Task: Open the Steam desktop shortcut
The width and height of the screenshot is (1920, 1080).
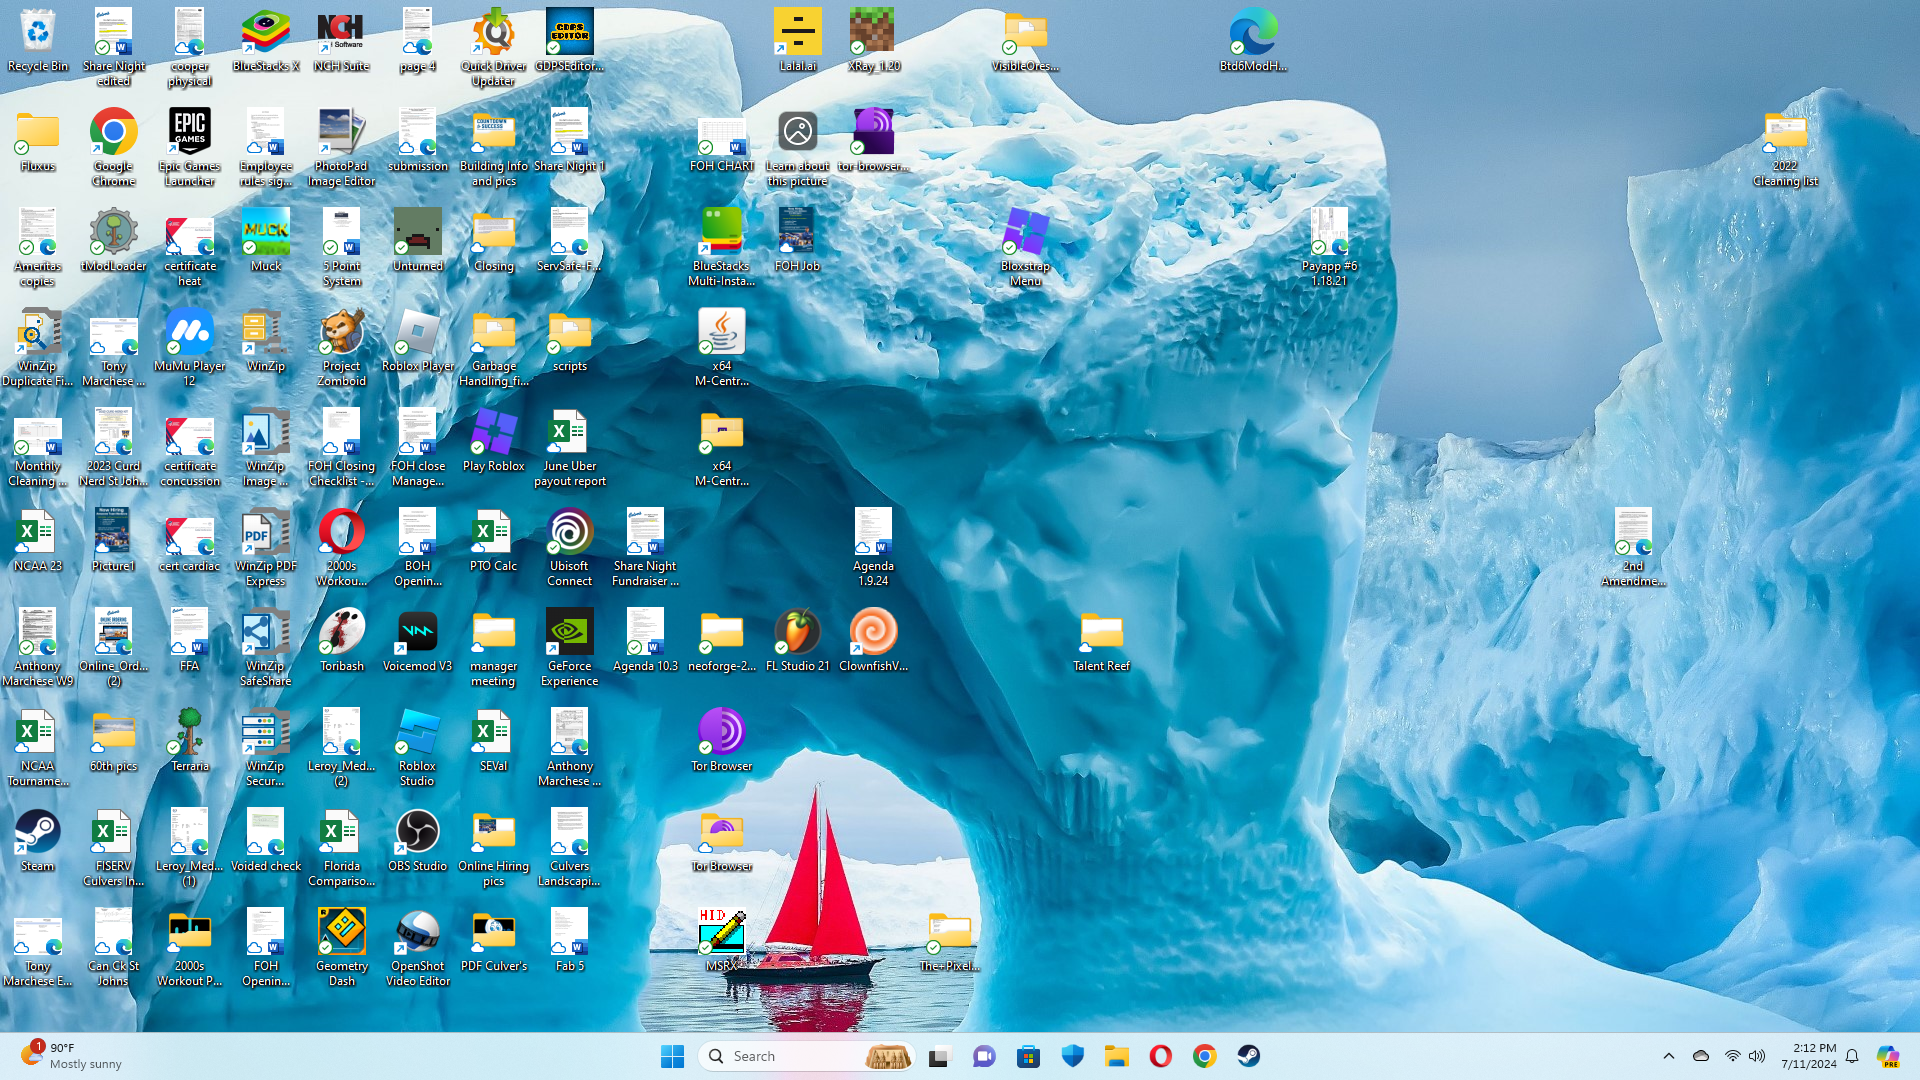Action: click(37, 832)
